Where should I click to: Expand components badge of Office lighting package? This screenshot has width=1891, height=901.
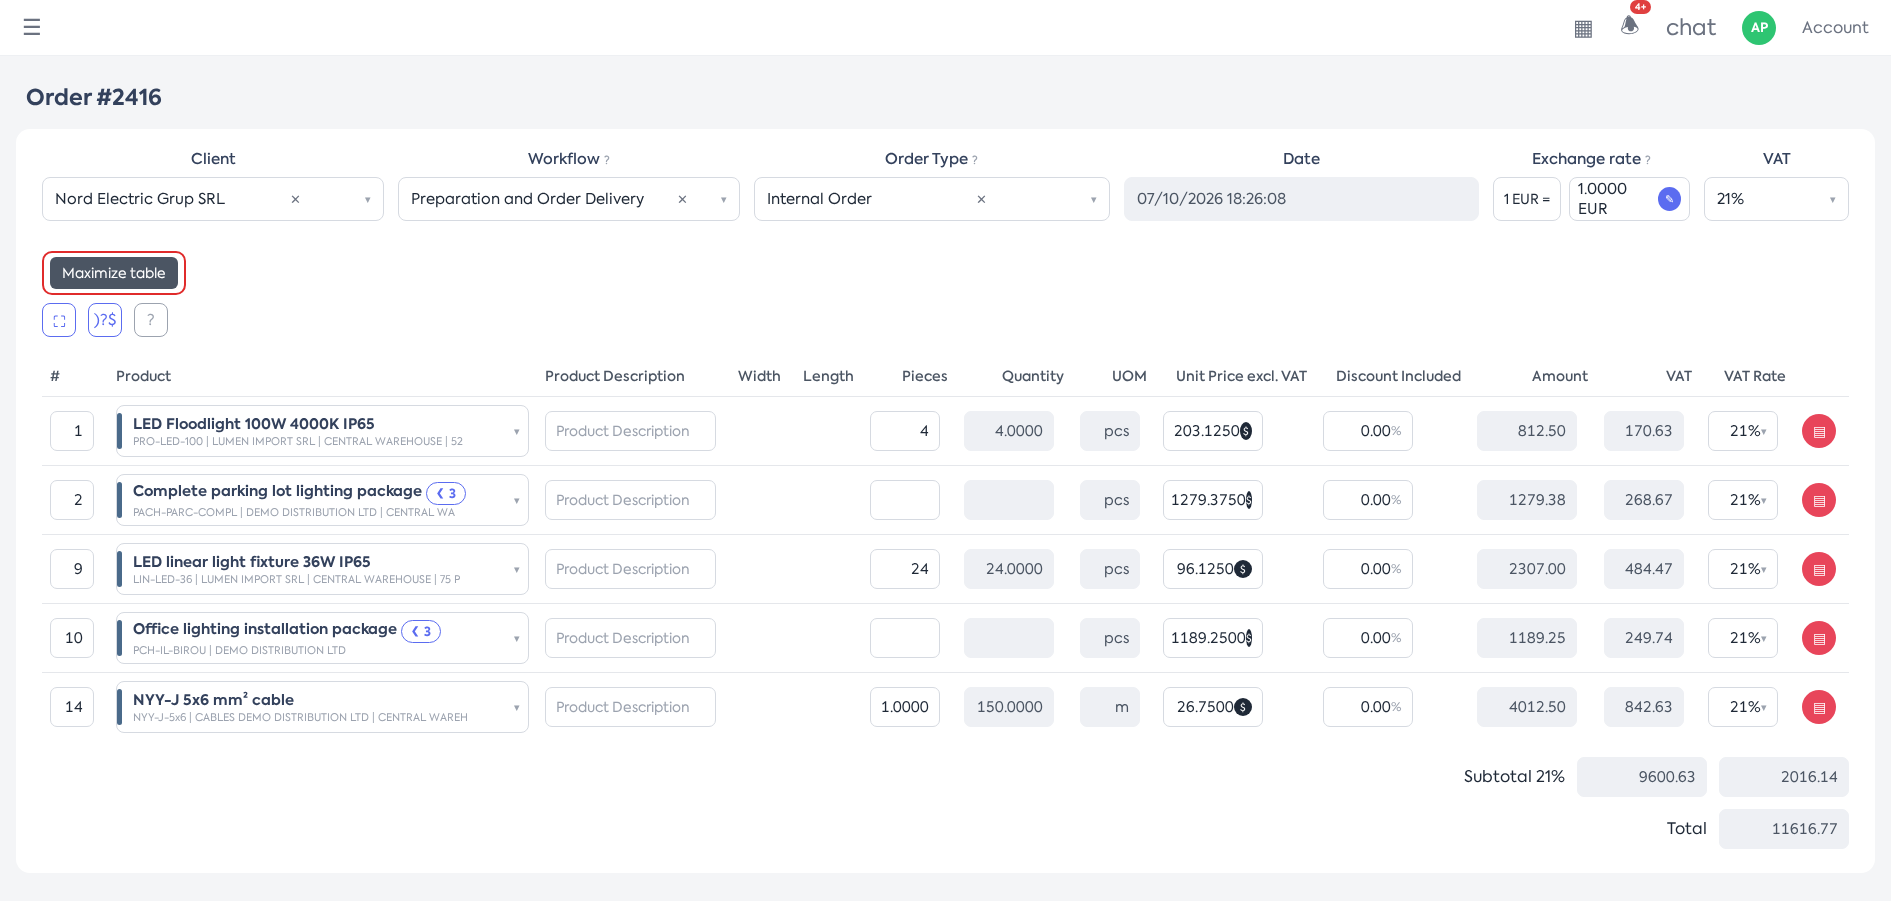(x=421, y=631)
